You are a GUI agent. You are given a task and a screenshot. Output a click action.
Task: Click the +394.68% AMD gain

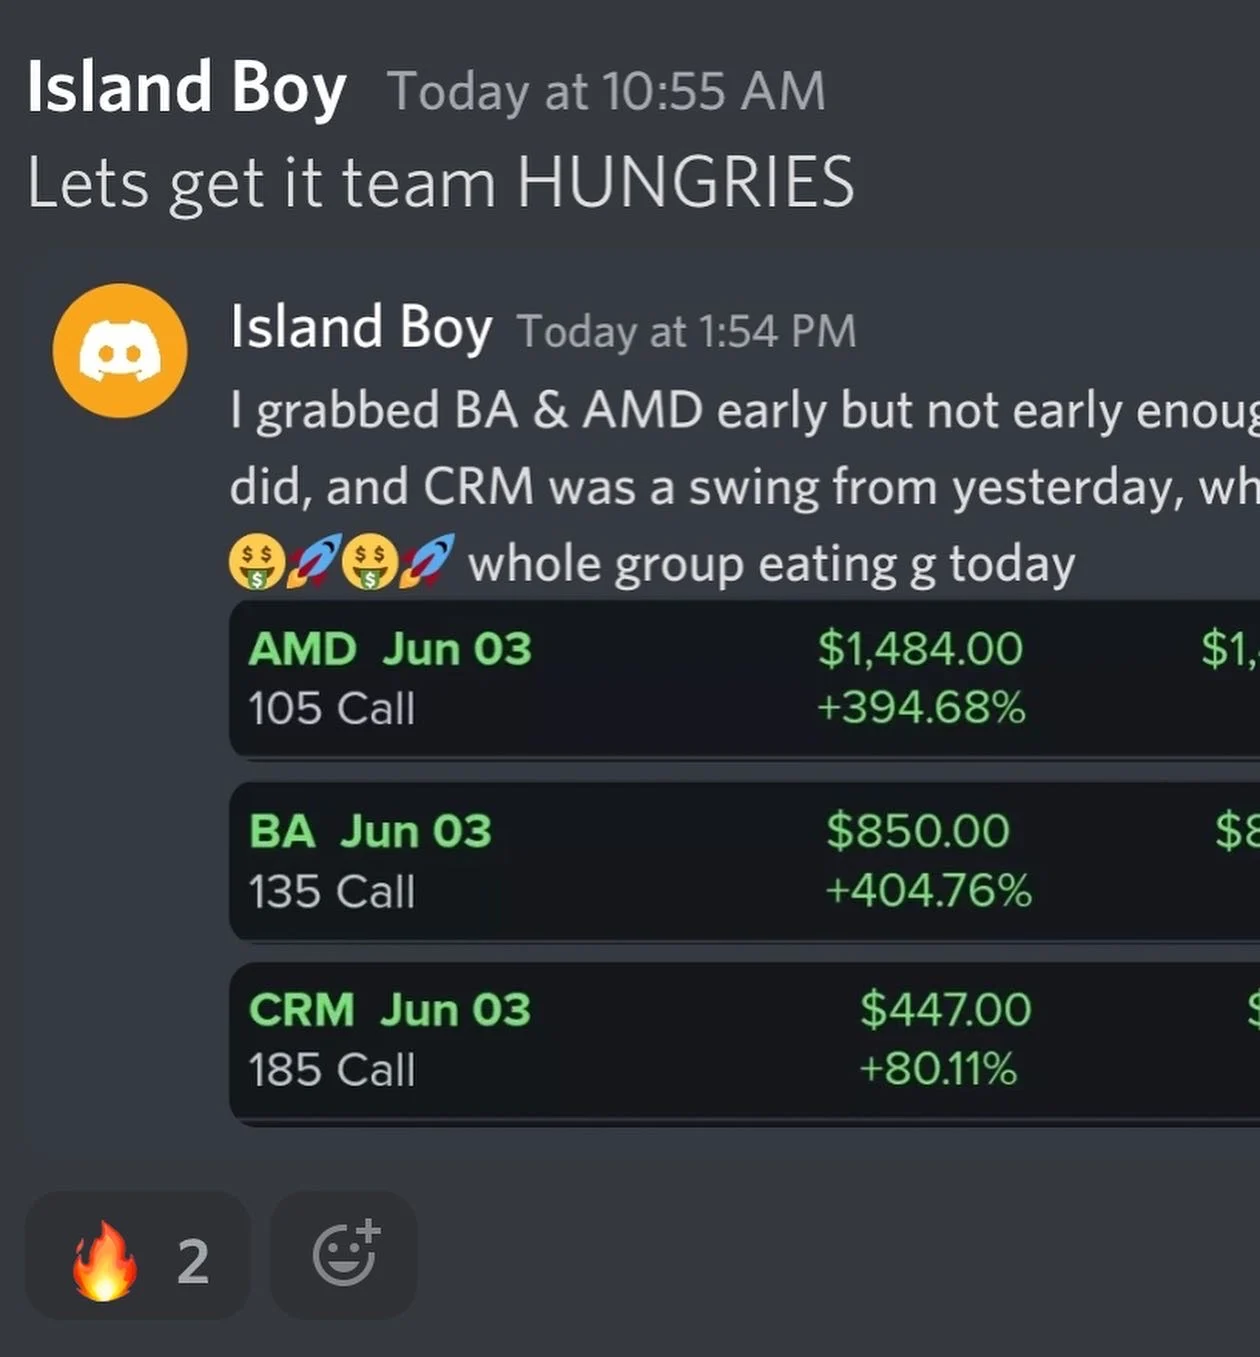coord(921,708)
